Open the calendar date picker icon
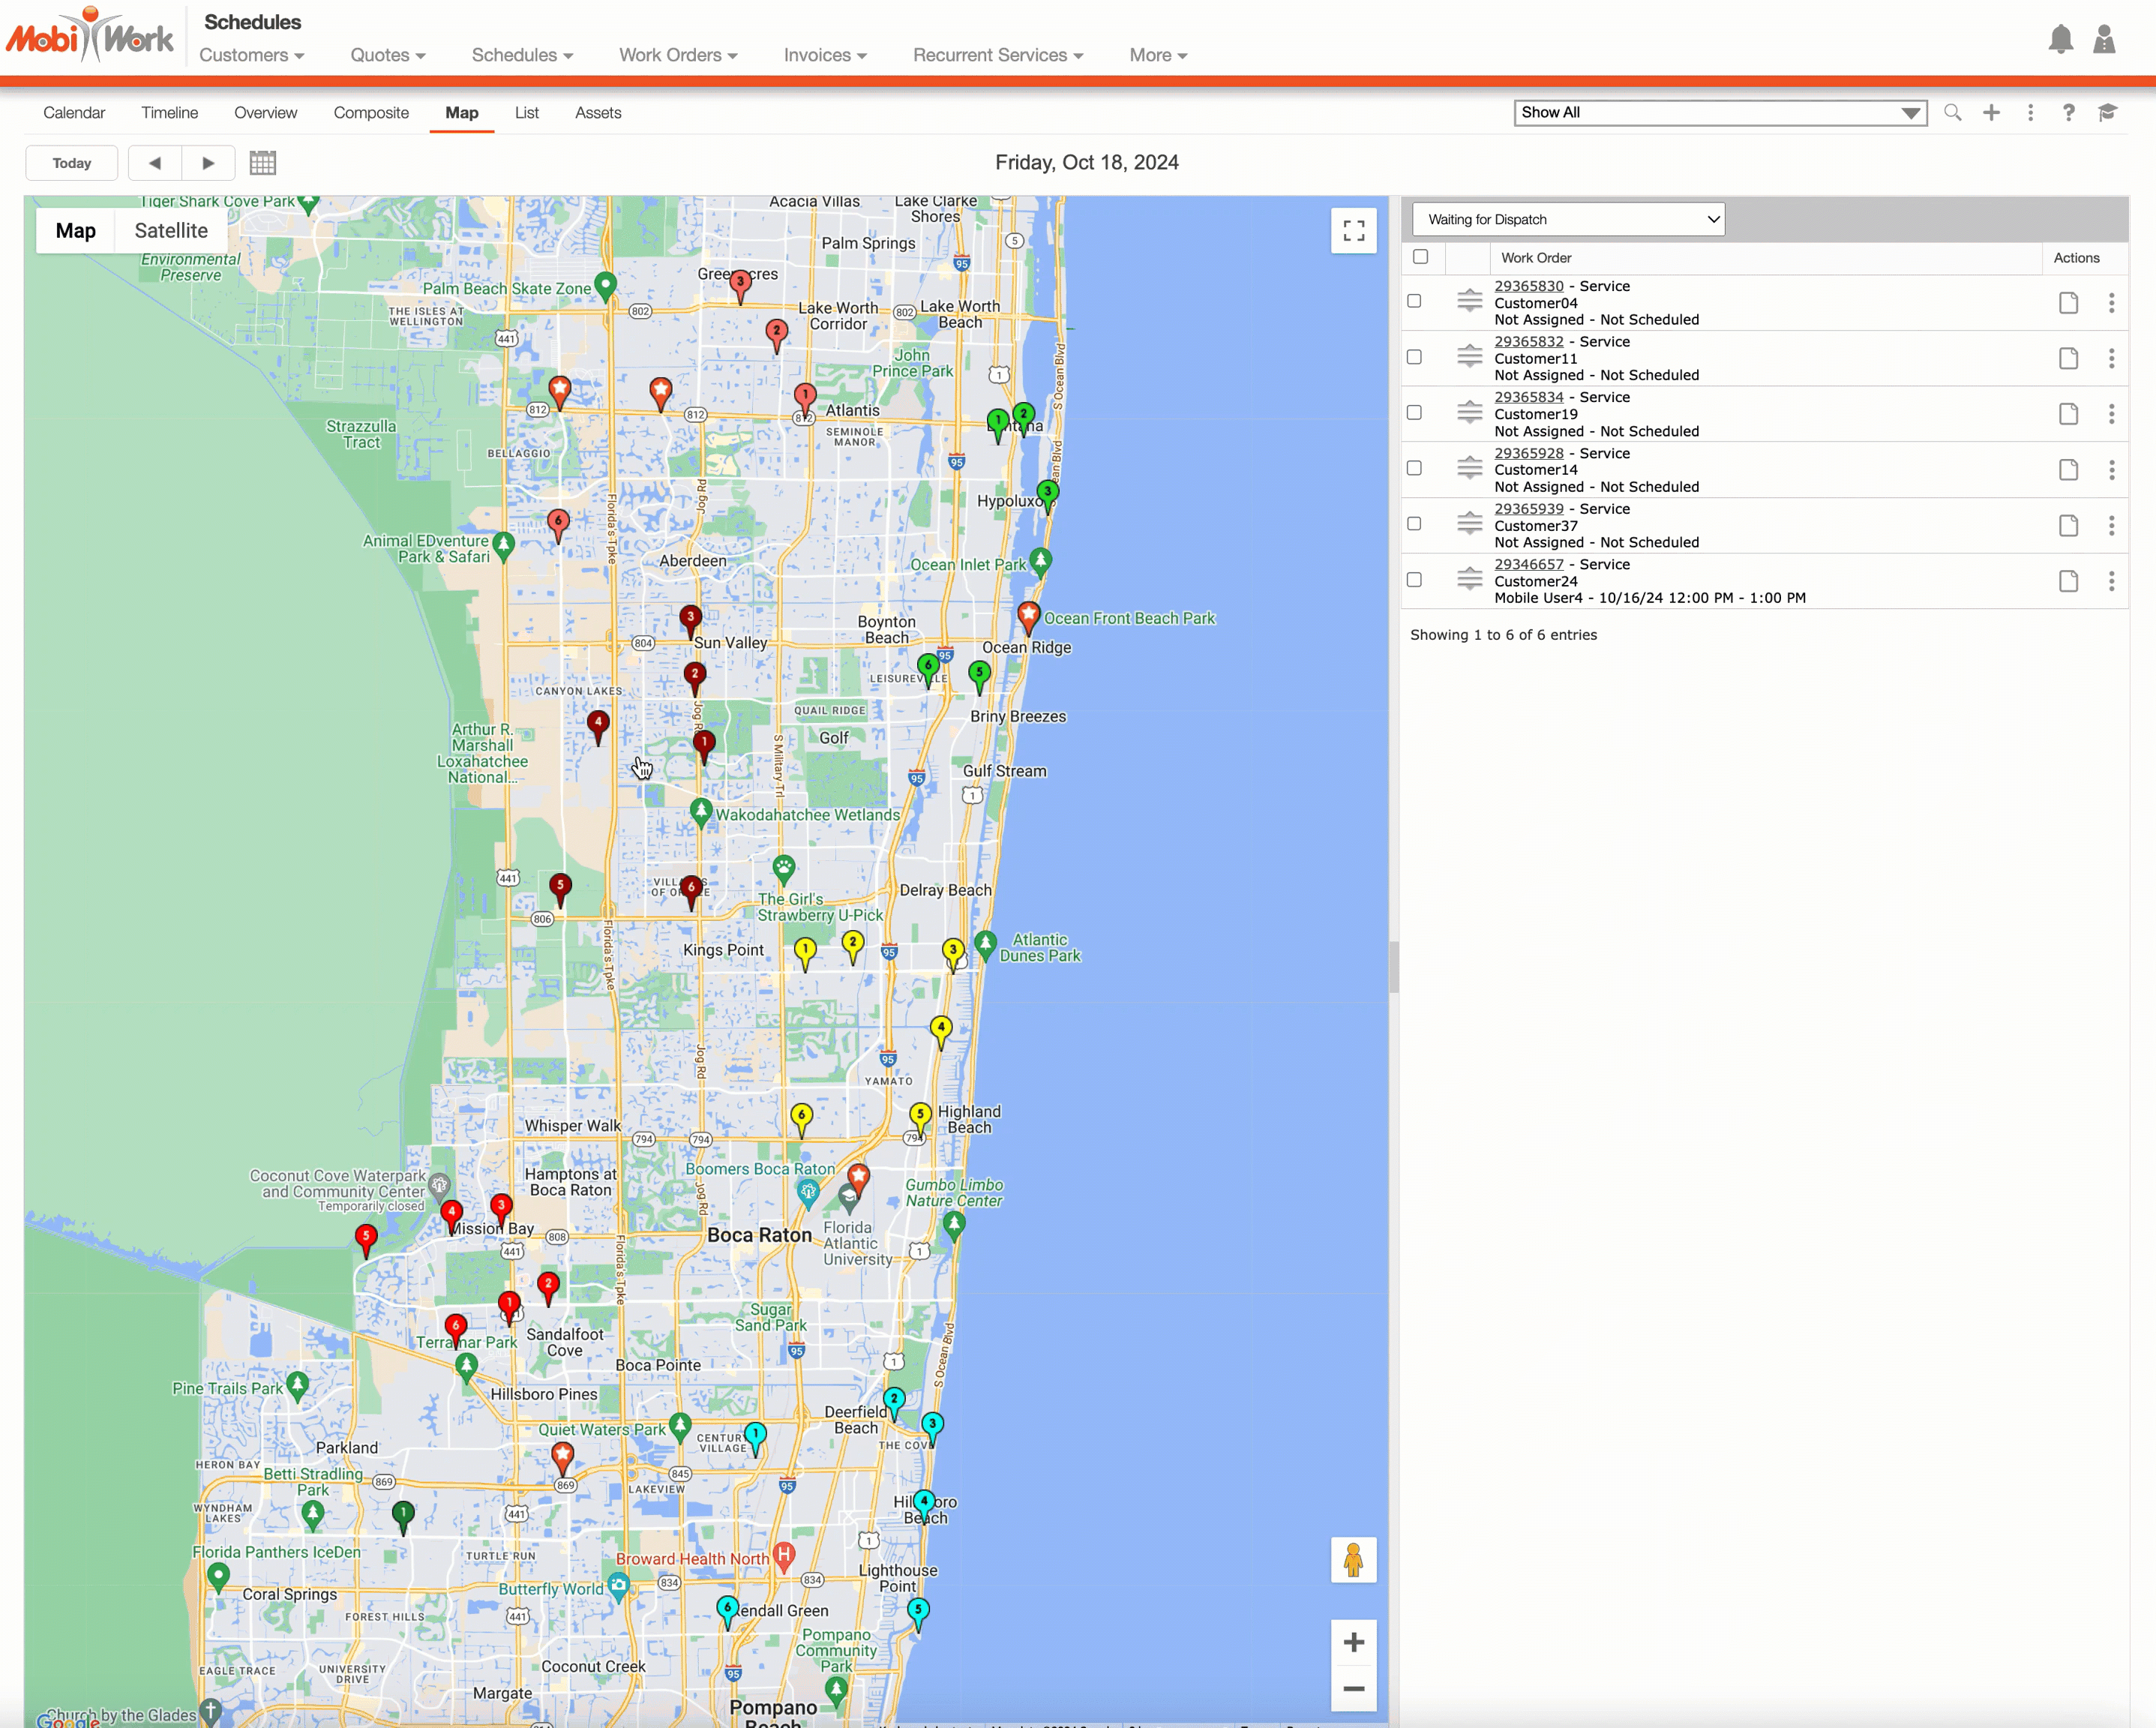 (x=263, y=163)
